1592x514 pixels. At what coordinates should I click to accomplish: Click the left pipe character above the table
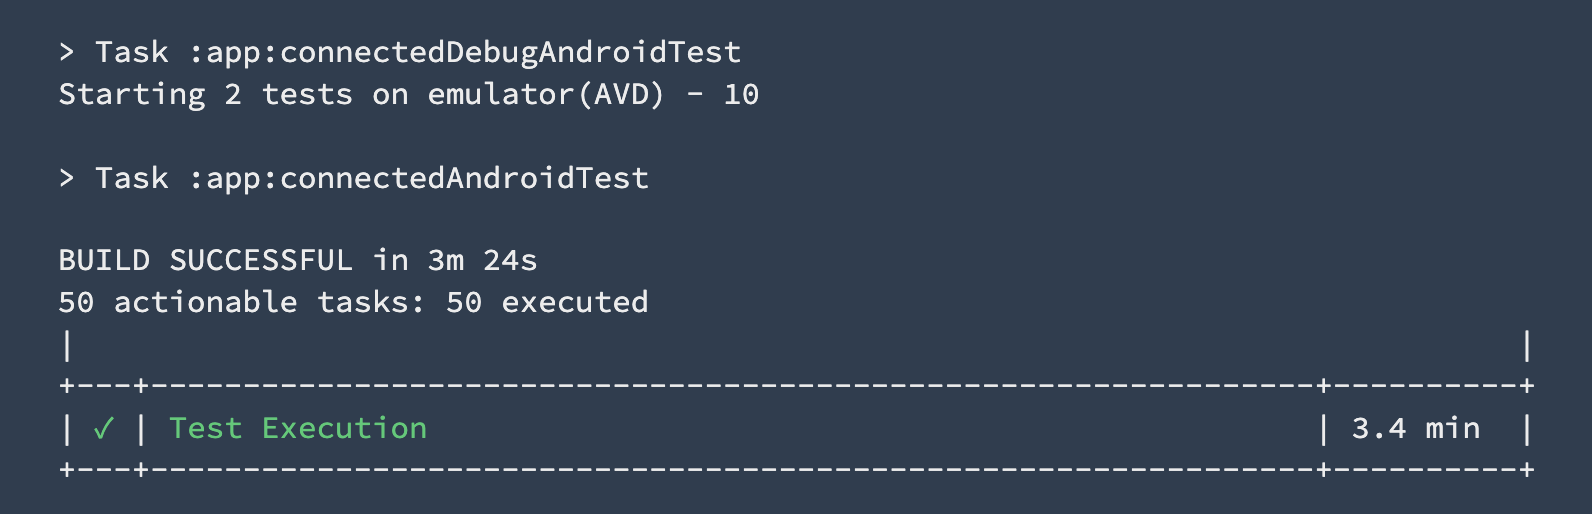coord(67,346)
